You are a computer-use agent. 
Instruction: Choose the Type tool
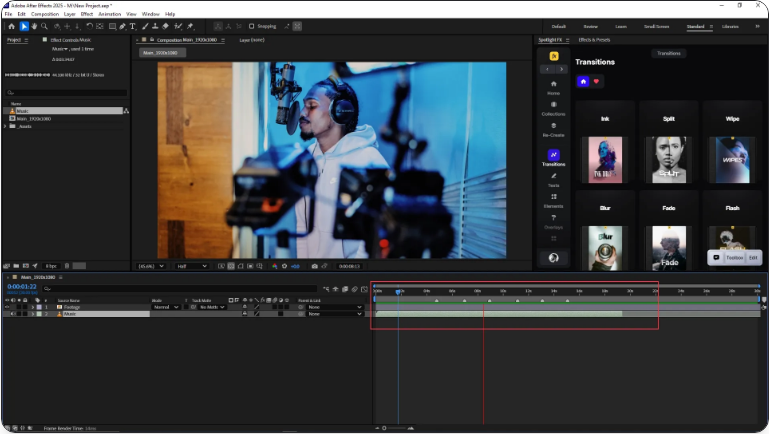(134, 26)
